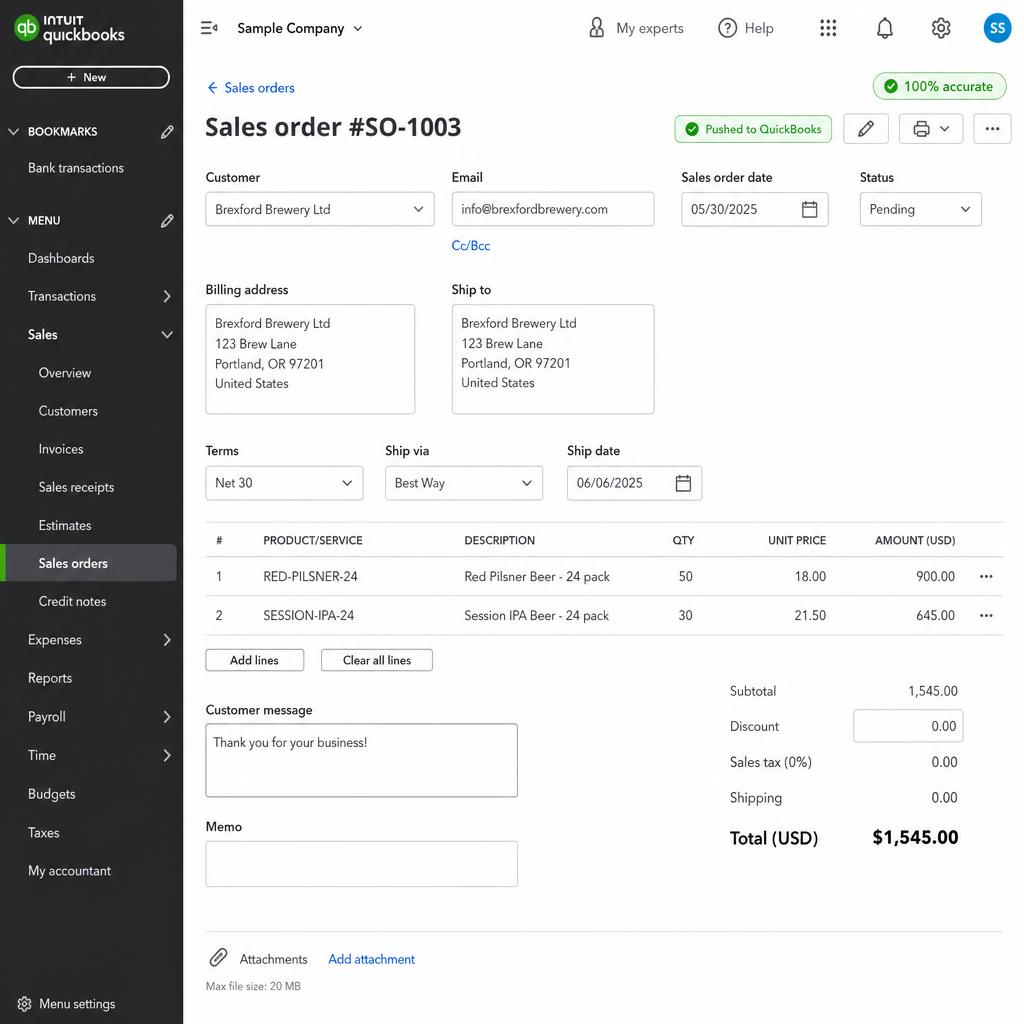This screenshot has width=1024, height=1024.
Task: Open the Menu settings gear
Action: click(x=24, y=1004)
